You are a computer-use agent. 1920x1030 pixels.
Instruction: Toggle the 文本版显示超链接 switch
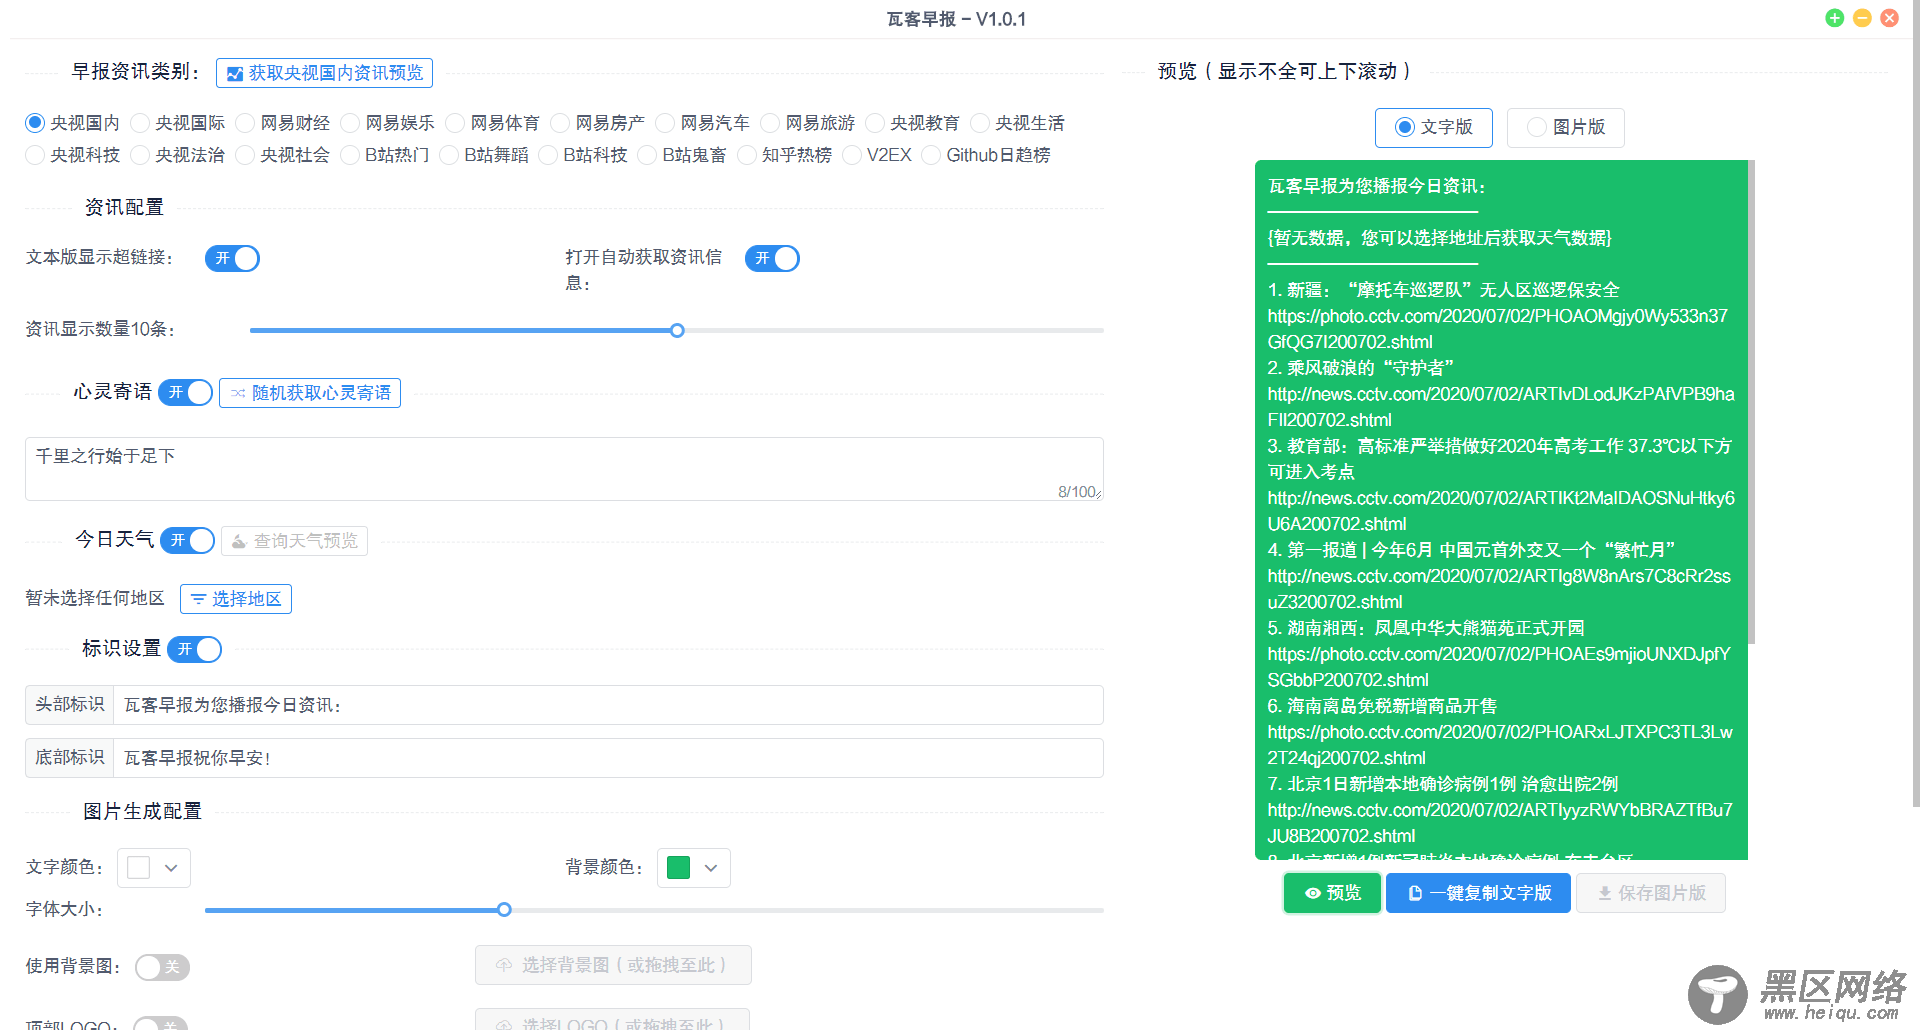(232, 258)
